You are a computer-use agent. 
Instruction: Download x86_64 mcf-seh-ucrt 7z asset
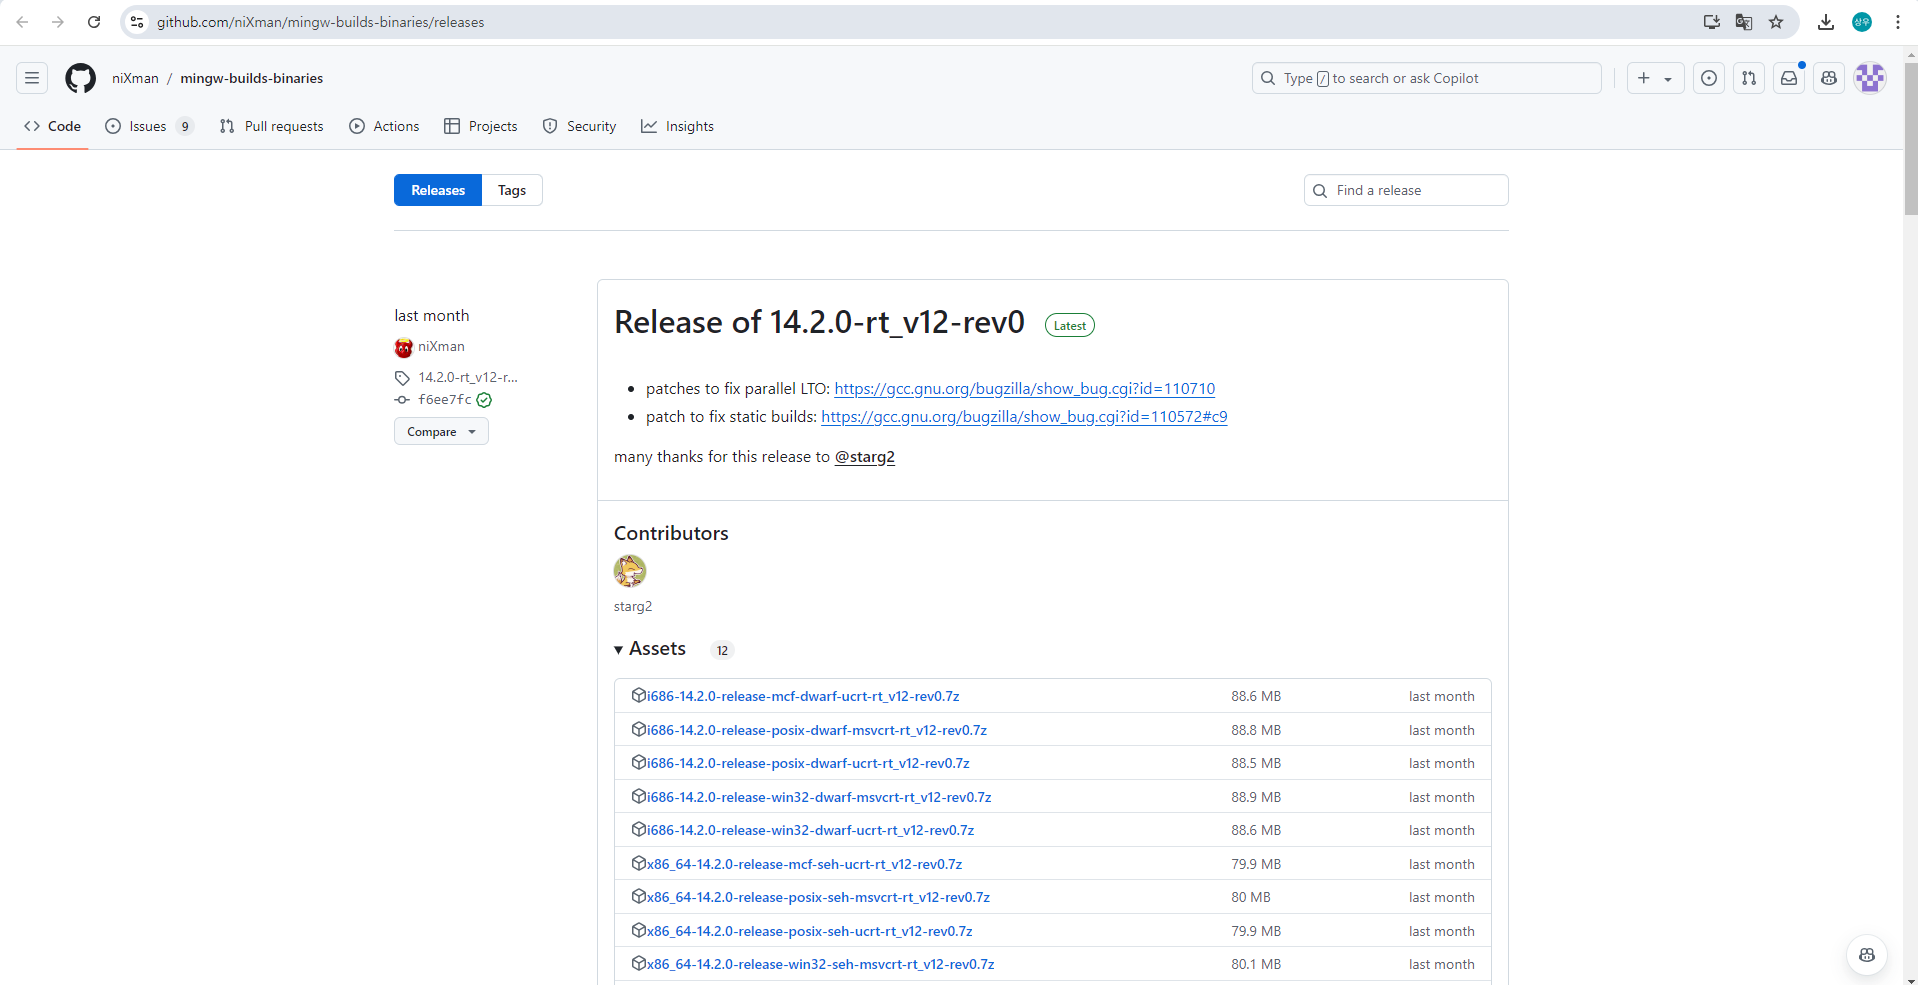(804, 864)
